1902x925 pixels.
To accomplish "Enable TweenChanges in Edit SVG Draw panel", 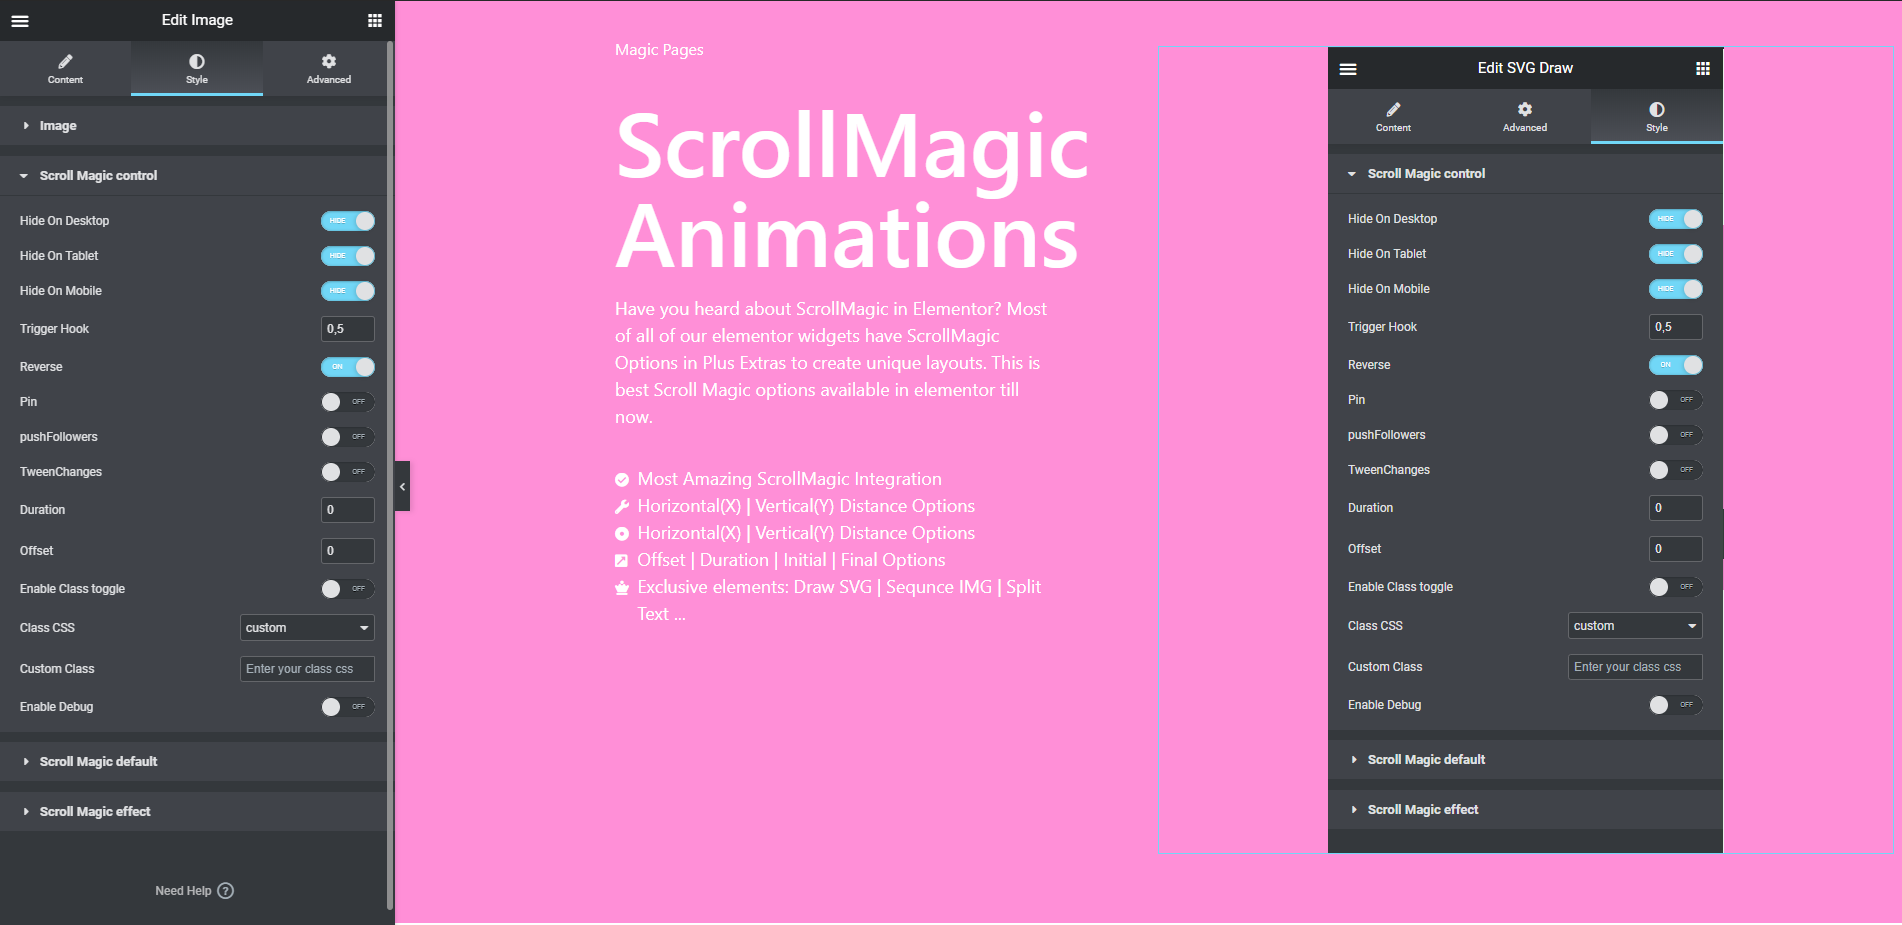I will [1676, 470].
